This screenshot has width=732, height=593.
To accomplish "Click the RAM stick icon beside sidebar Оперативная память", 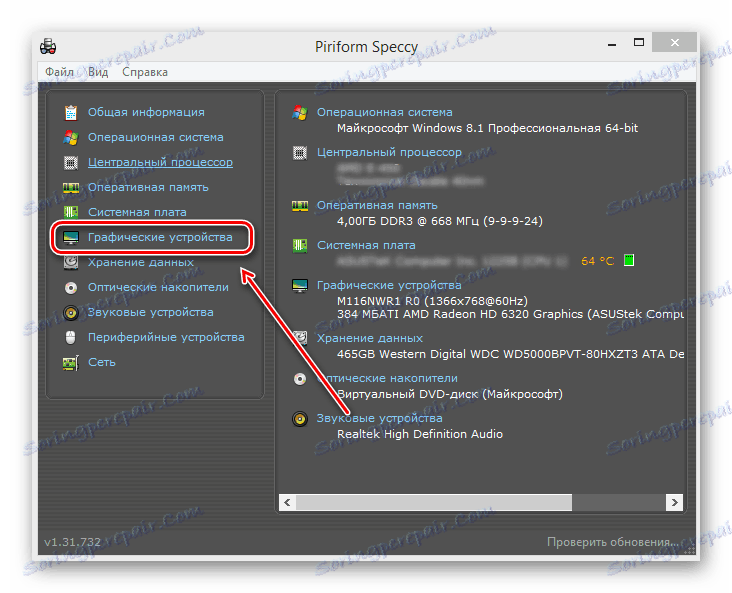I will pyautogui.click(x=71, y=187).
